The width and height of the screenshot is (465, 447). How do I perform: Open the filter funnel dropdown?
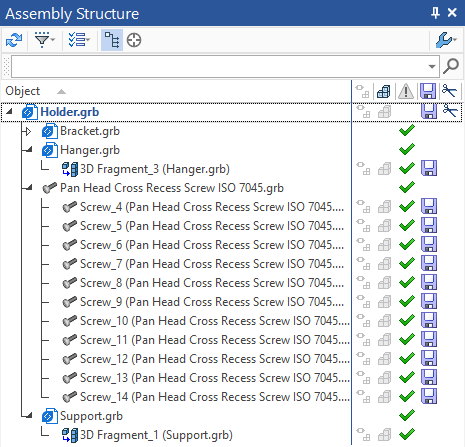click(x=44, y=40)
